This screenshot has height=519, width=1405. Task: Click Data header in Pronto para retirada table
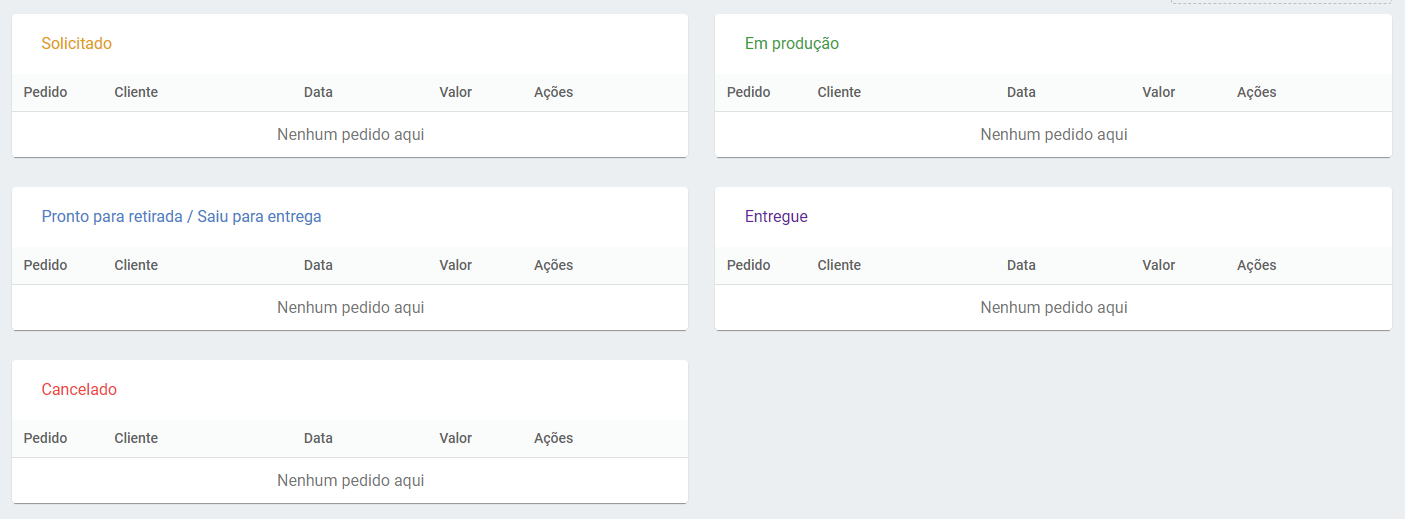click(318, 266)
